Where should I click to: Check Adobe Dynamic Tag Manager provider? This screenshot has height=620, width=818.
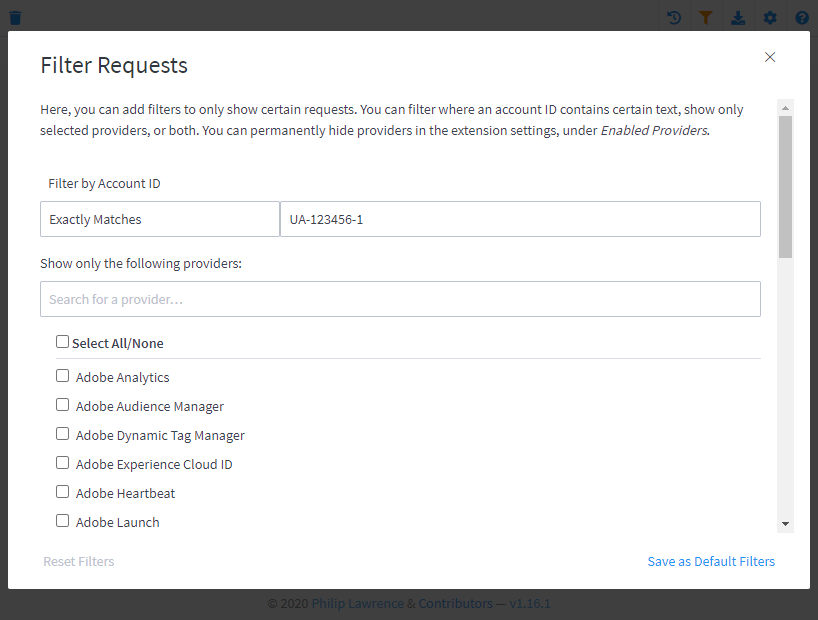[63, 434]
